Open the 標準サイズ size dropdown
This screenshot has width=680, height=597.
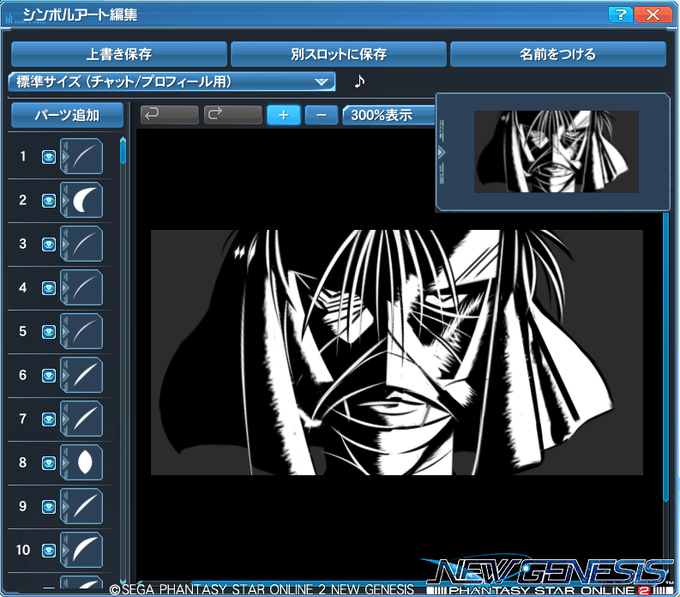tap(172, 82)
